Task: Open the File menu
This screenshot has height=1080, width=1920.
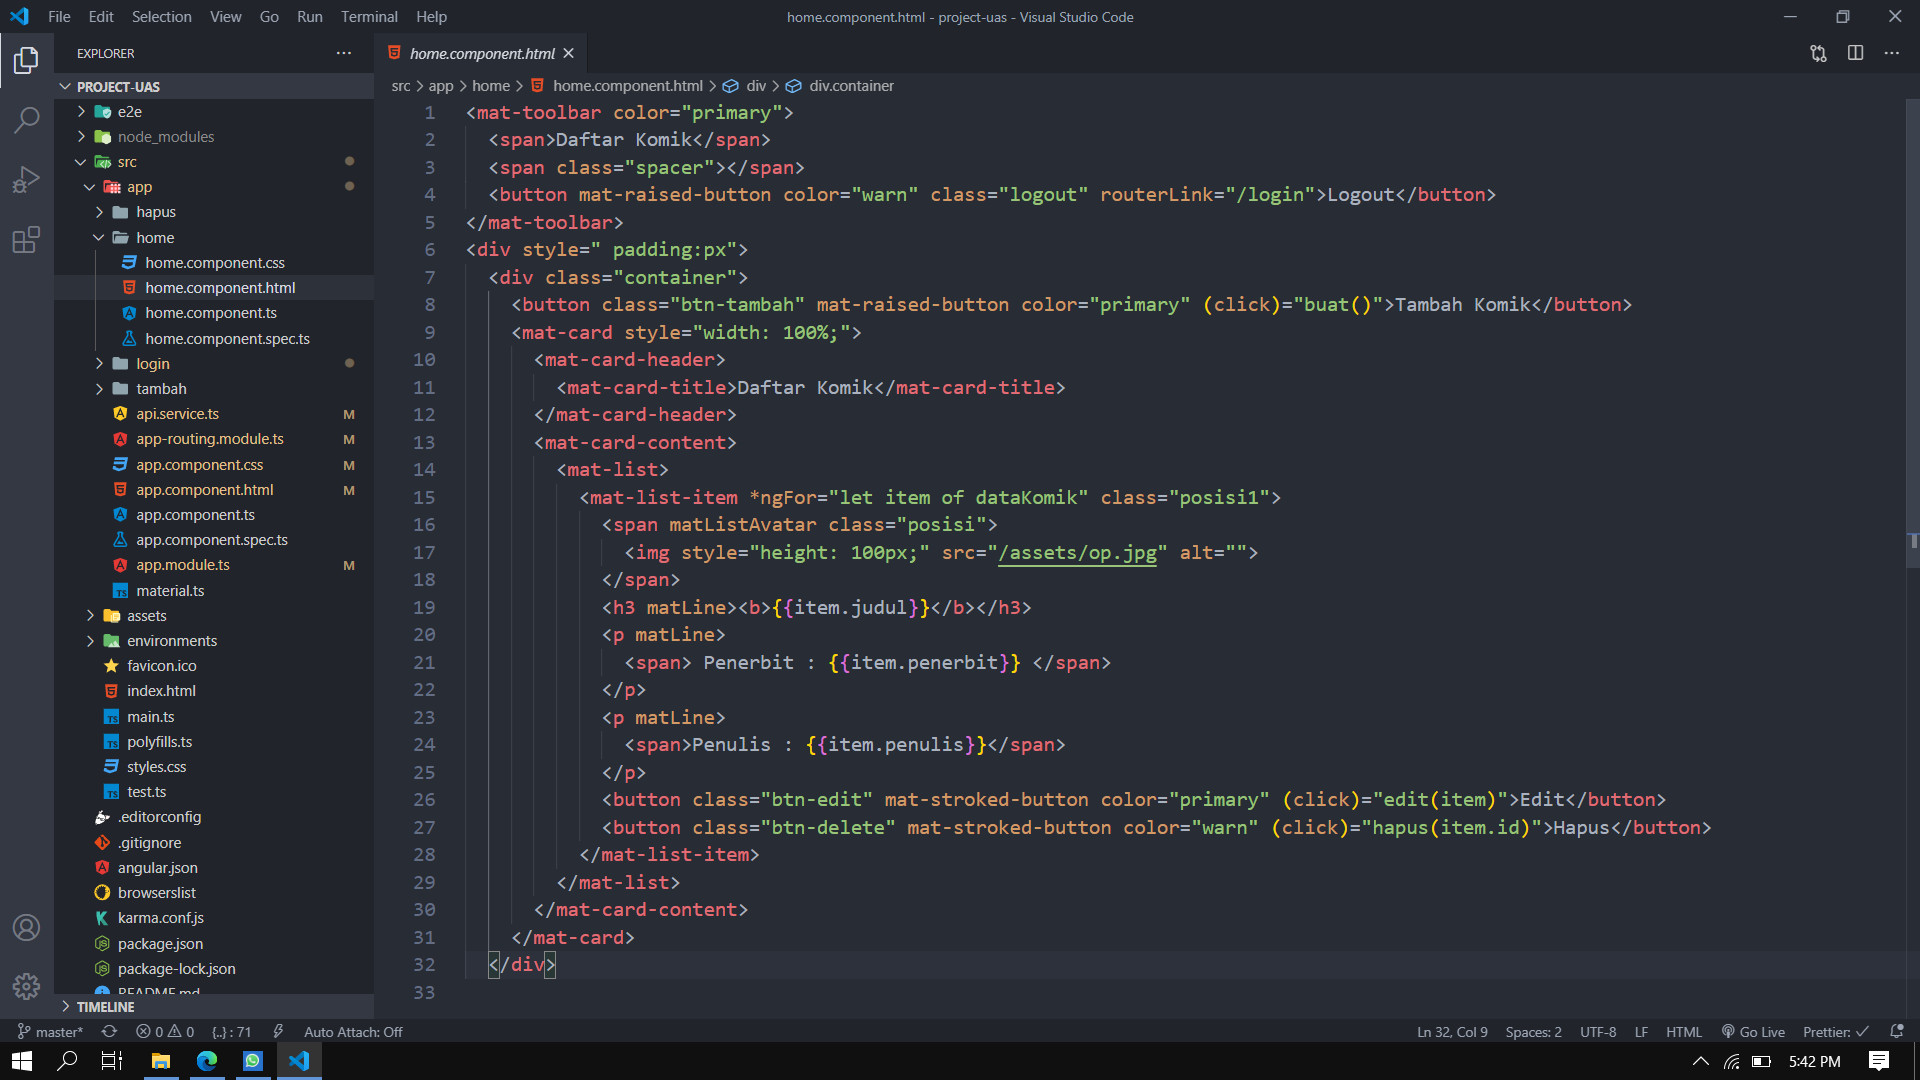Action: tap(59, 16)
